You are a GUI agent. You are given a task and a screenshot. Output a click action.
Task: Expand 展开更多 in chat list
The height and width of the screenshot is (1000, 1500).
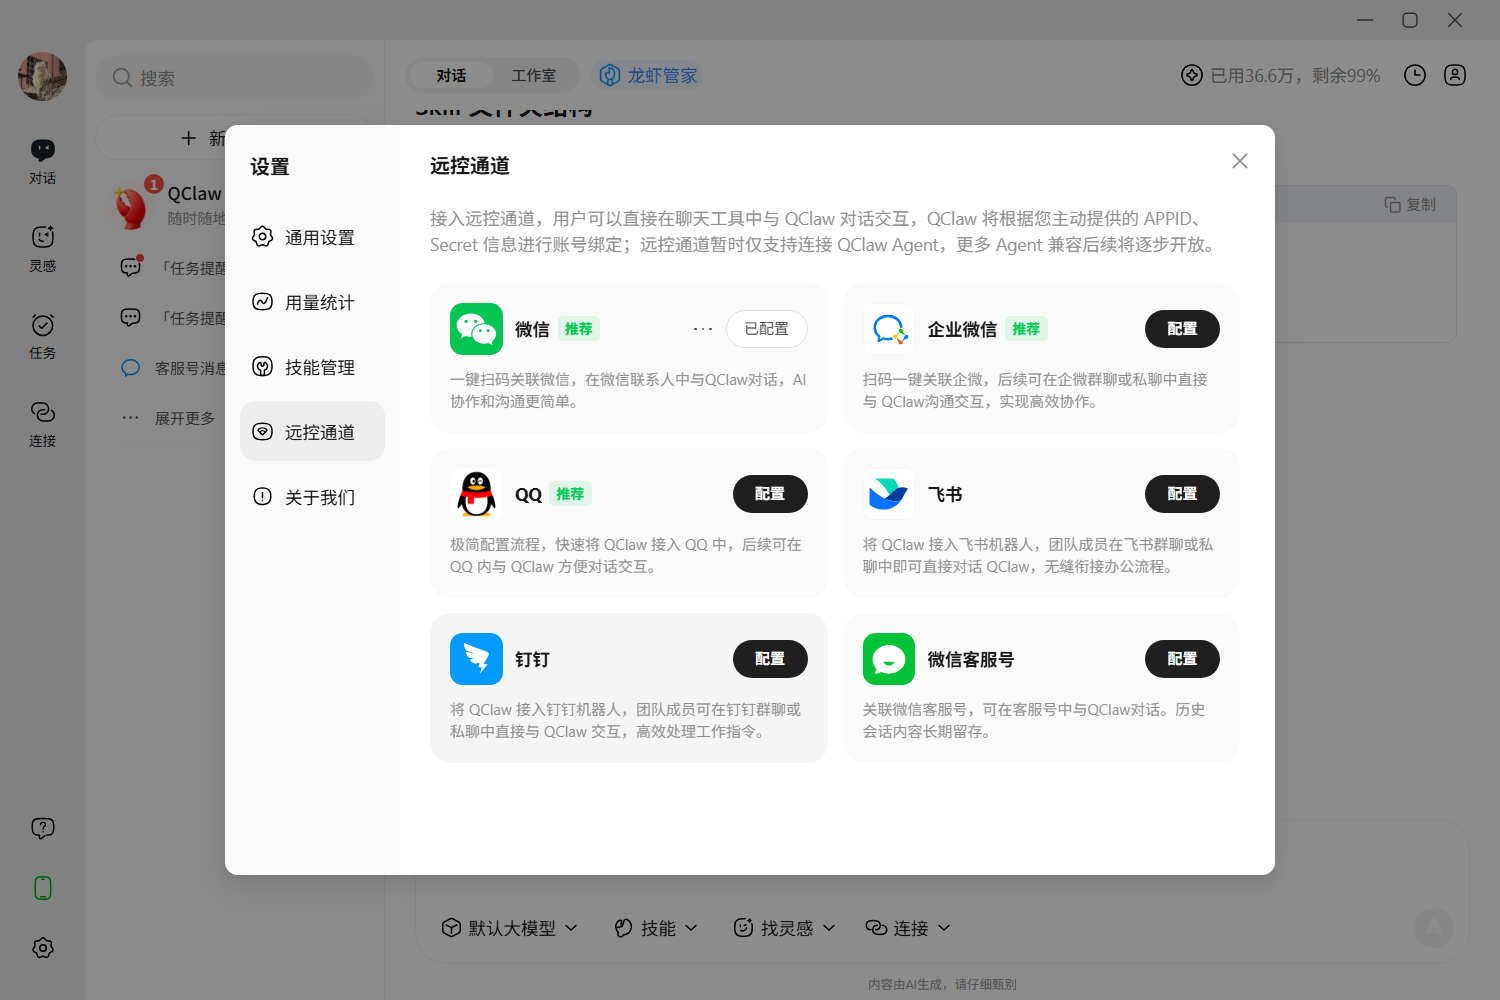click(x=168, y=418)
